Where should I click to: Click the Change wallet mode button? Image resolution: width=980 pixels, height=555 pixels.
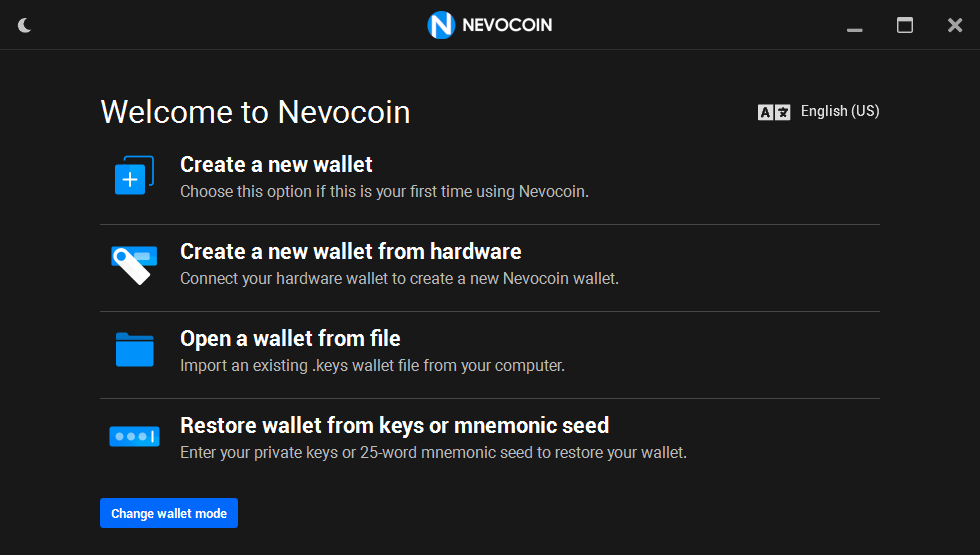(169, 513)
